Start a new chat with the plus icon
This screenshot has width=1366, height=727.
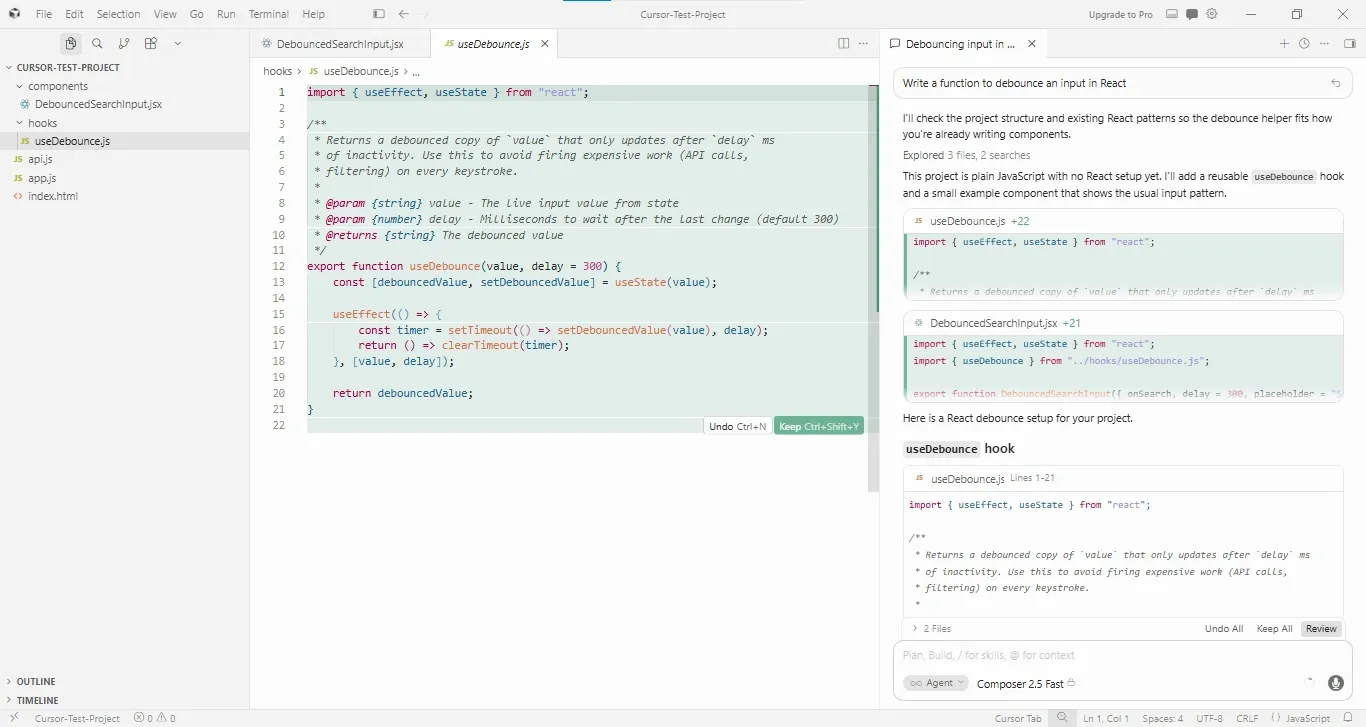click(x=1284, y=44)
